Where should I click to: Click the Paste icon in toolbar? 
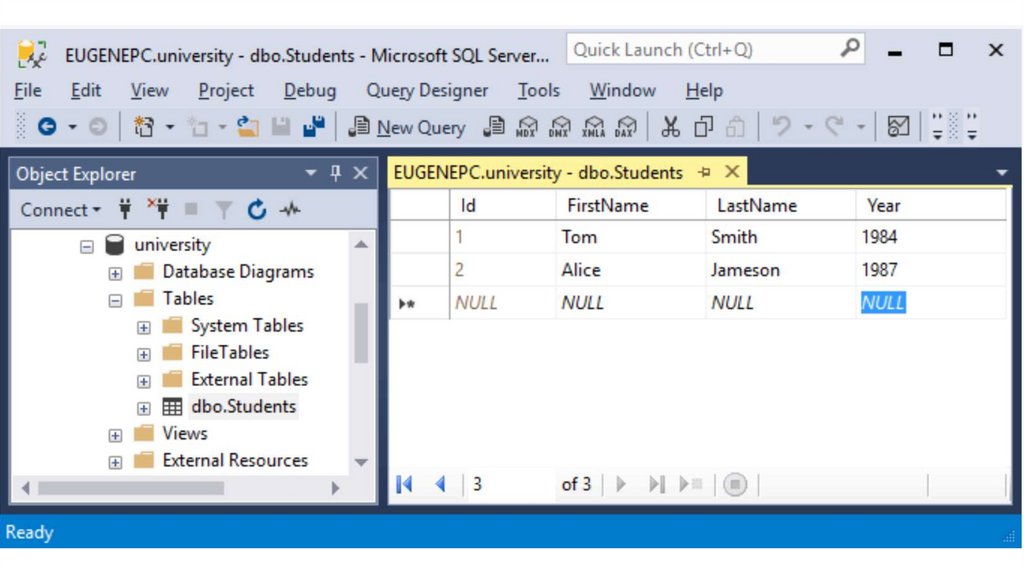(735, 126)
